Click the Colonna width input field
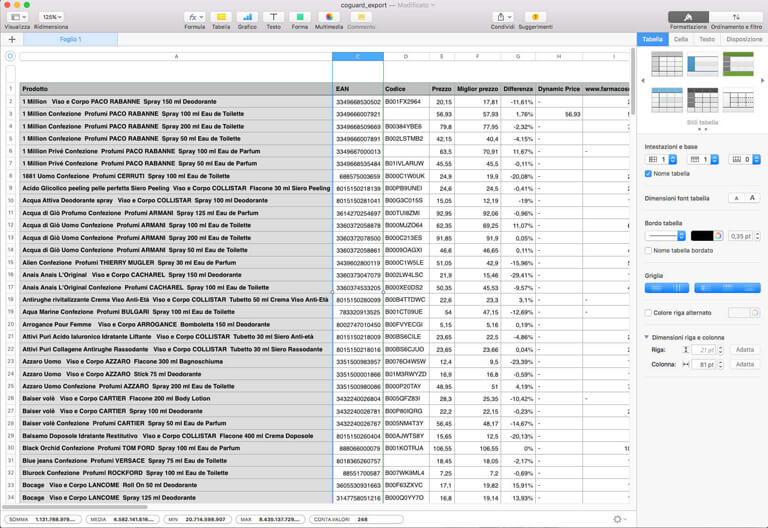The image size is (768, 528). 704,365
